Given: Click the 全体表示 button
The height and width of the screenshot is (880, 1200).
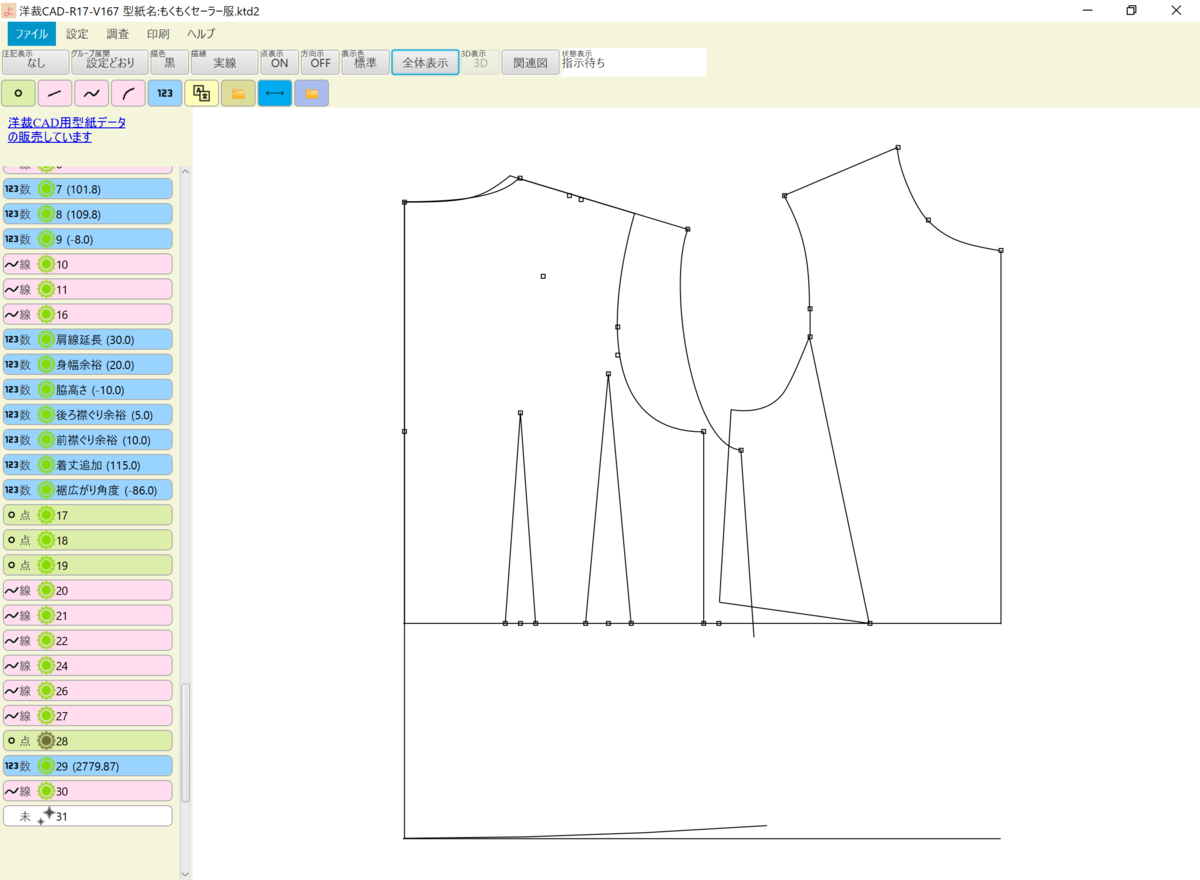Looking at the screenshot, I should (424, 61).
